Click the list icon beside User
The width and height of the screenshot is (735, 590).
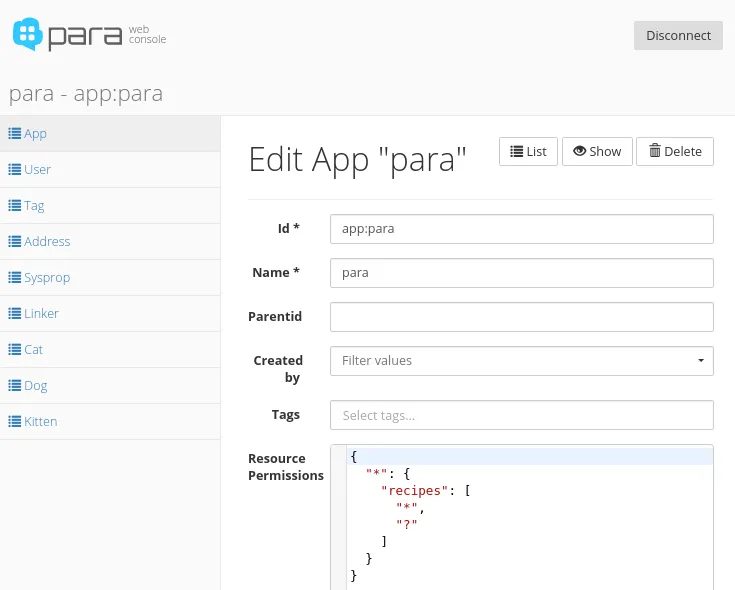15,170
